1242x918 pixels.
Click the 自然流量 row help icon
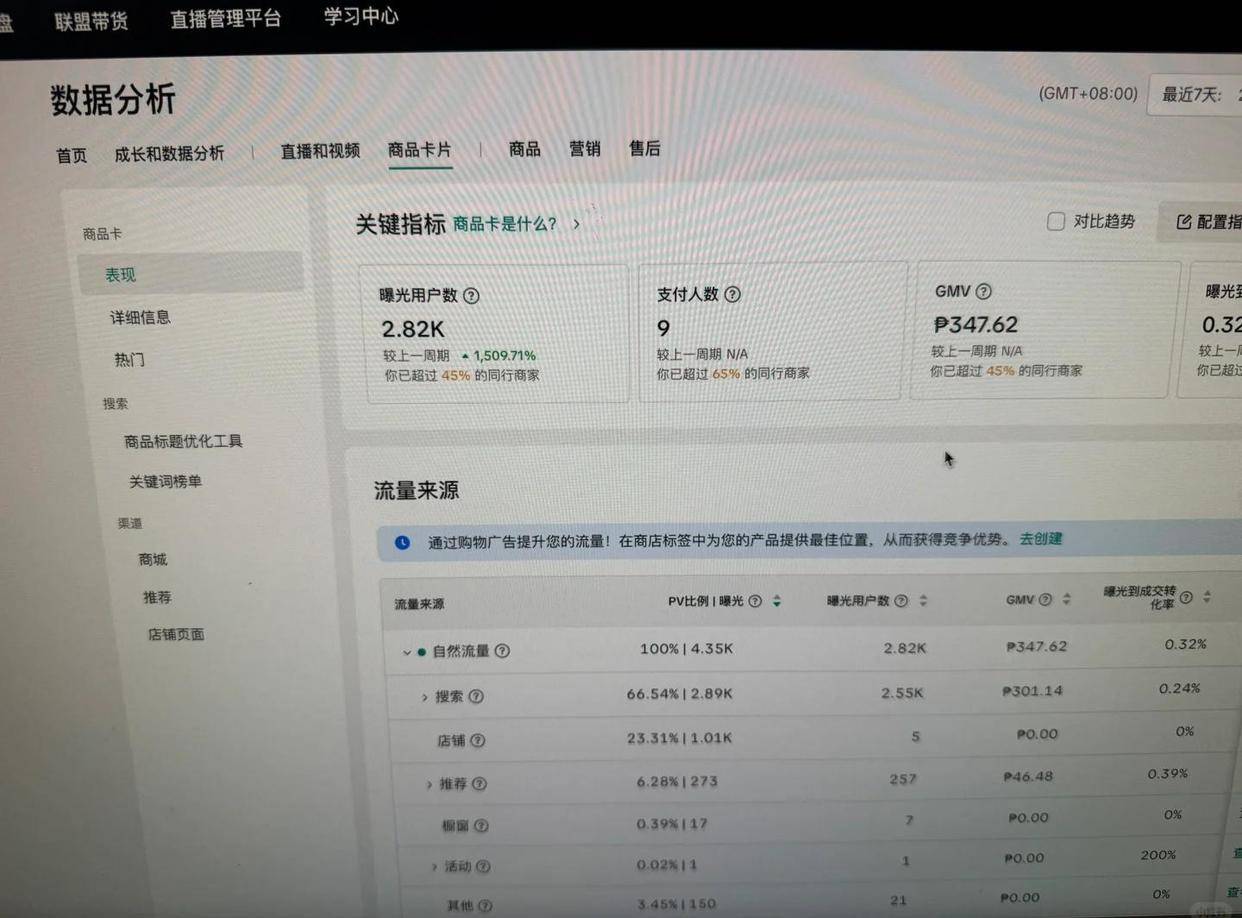tap(503, 650)
